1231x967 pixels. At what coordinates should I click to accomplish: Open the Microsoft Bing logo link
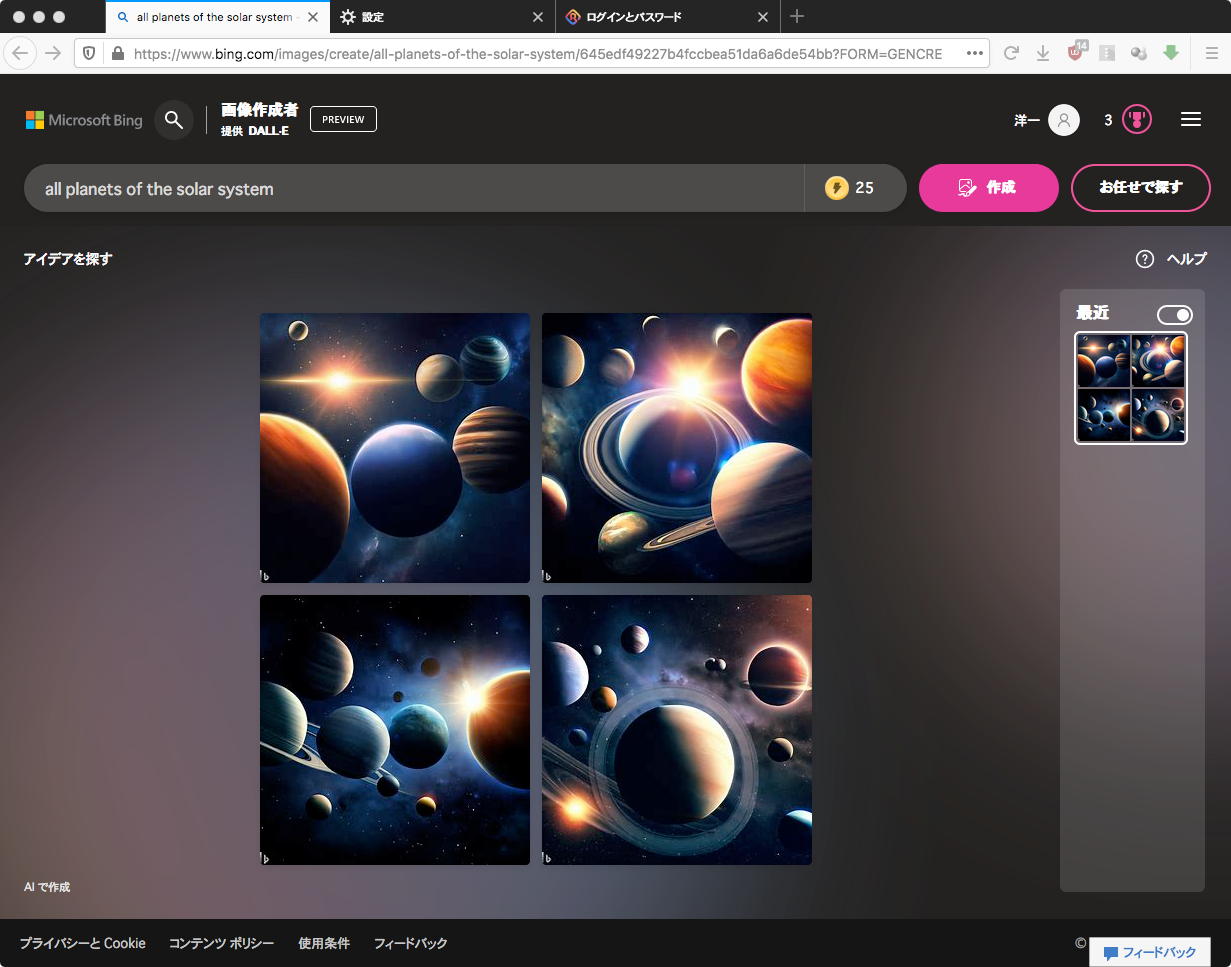click(84, 120)
